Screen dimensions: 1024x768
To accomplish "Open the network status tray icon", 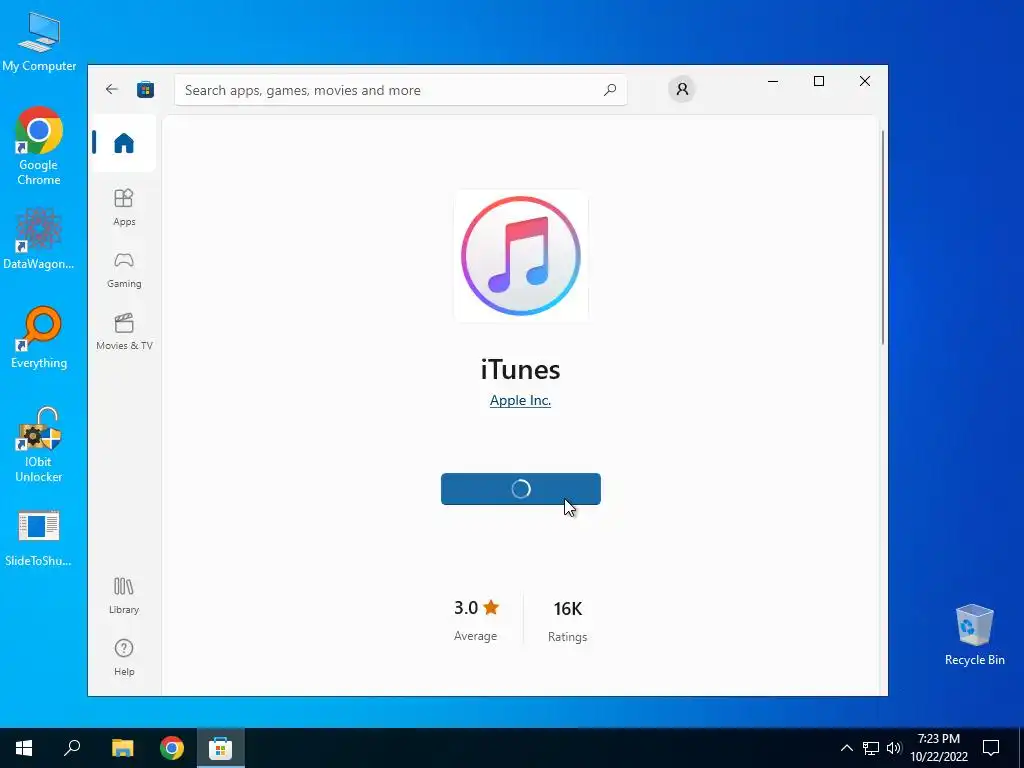I will pos(871,748).
